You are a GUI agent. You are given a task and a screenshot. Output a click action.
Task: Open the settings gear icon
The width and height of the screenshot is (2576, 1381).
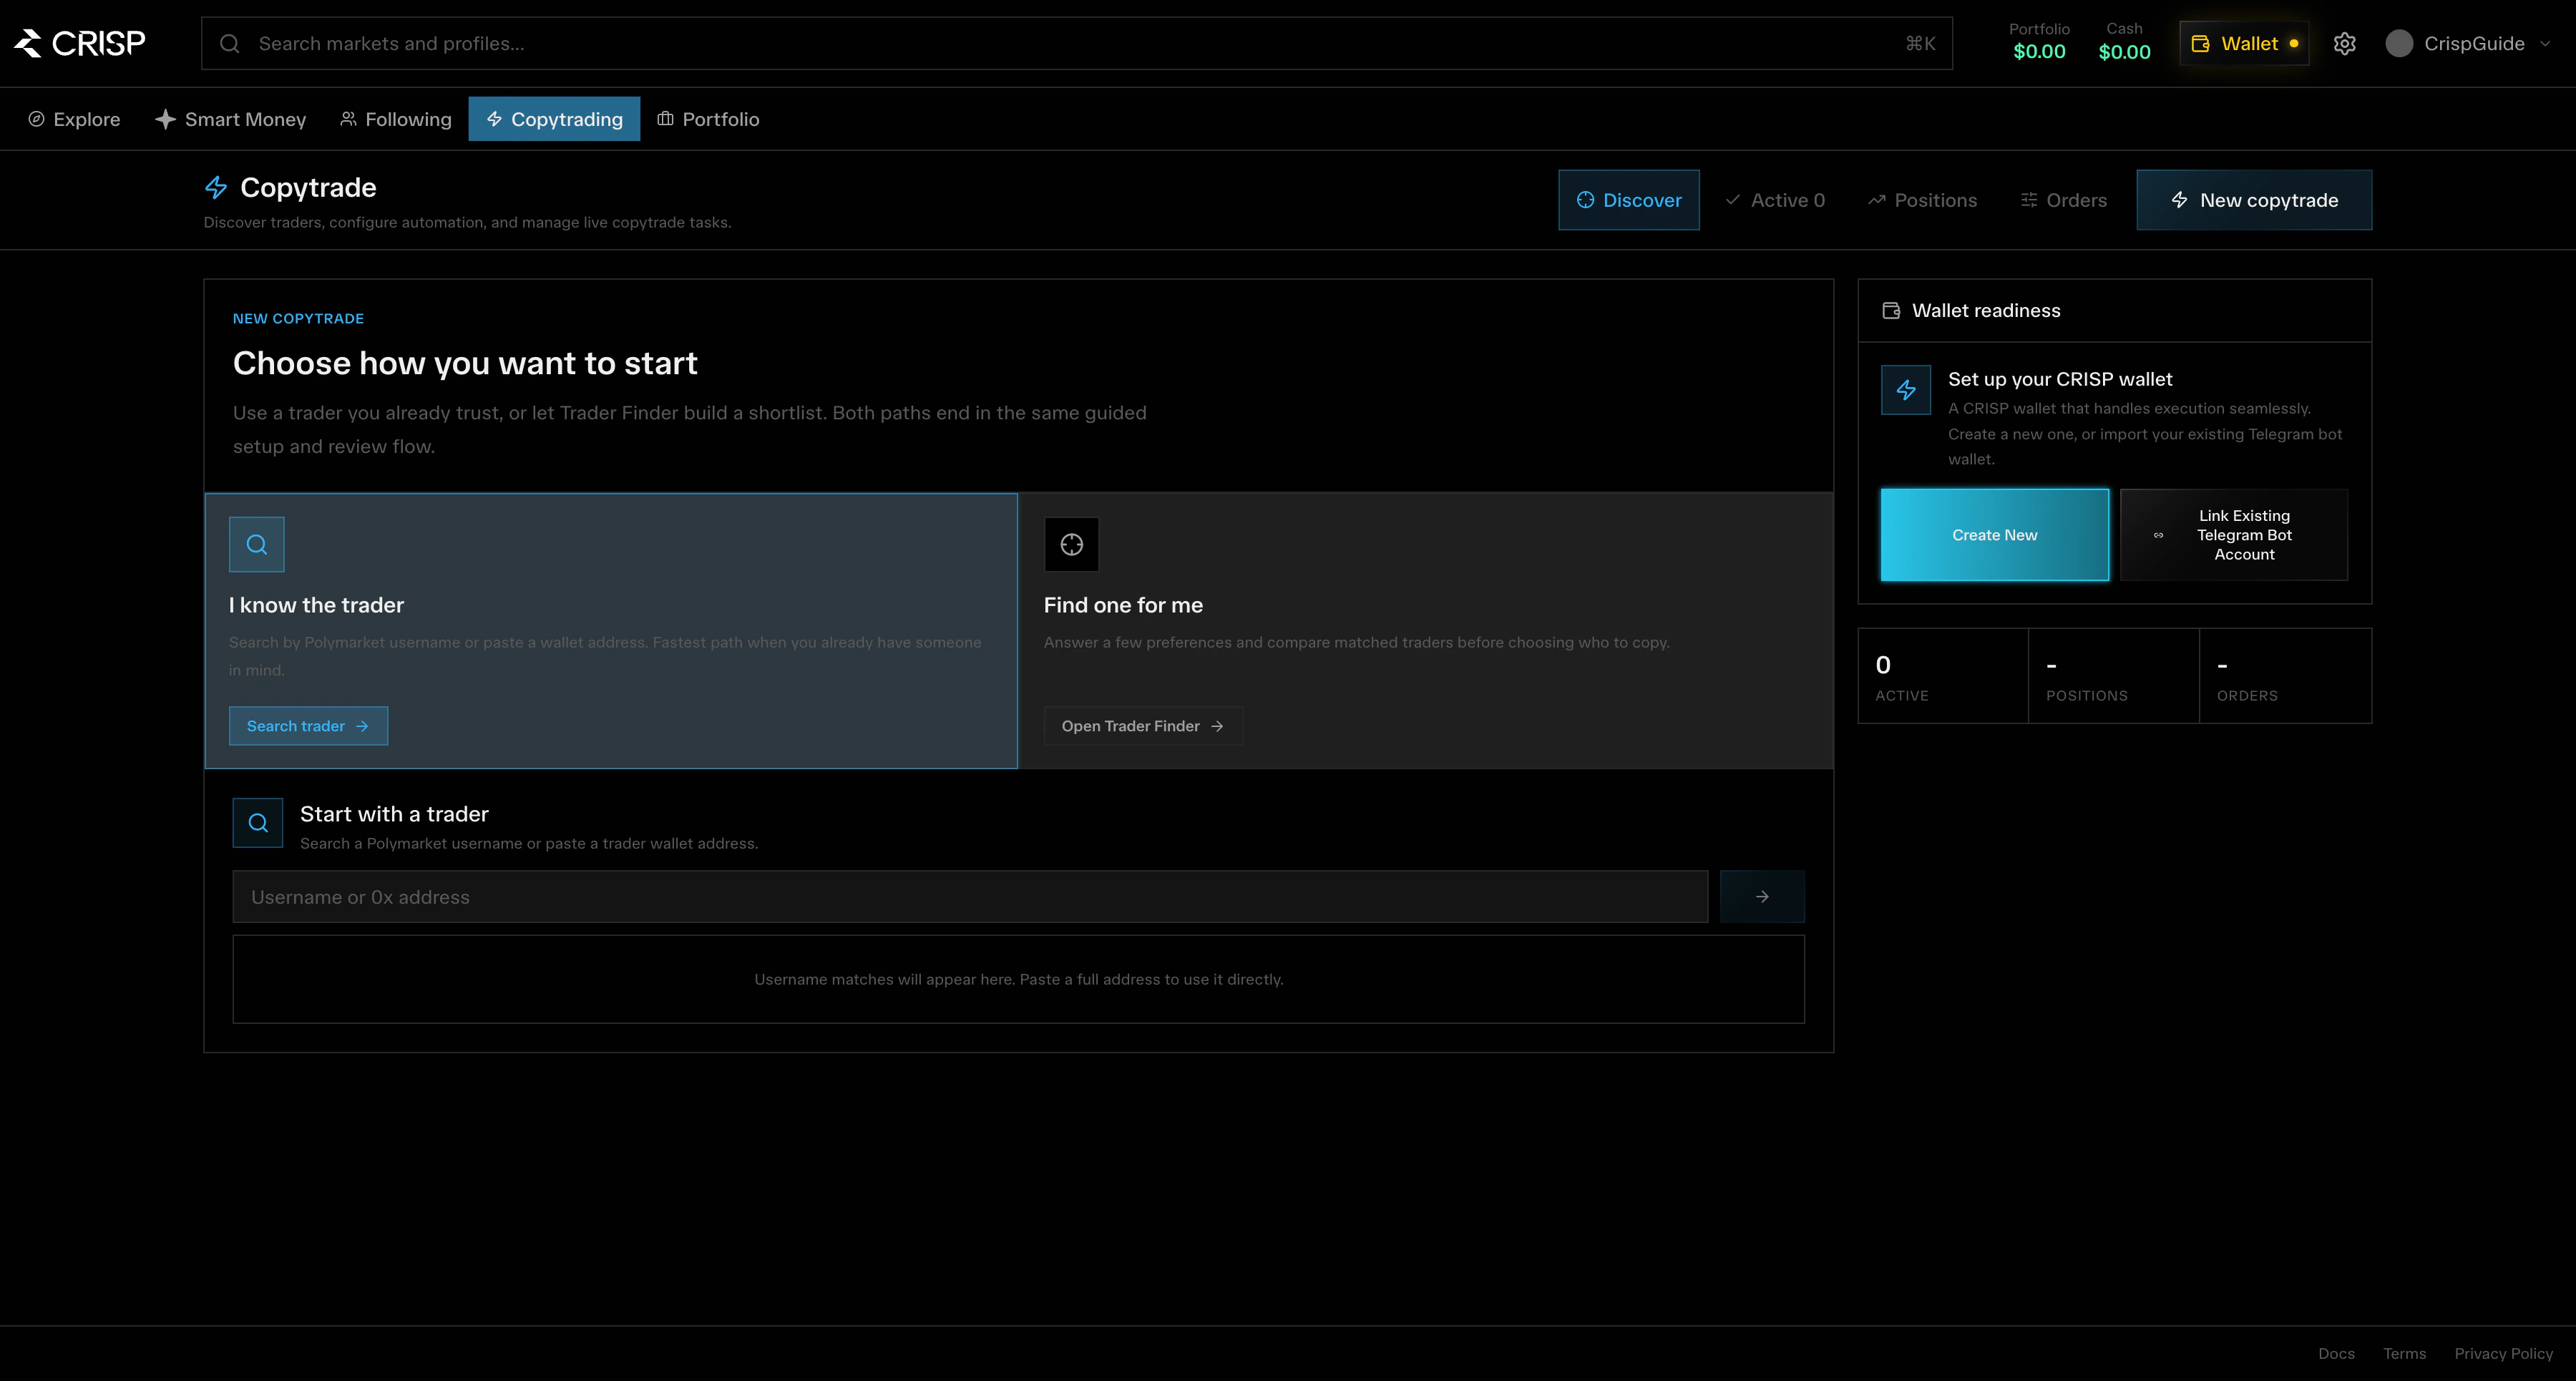click(x=2344, y=43)
